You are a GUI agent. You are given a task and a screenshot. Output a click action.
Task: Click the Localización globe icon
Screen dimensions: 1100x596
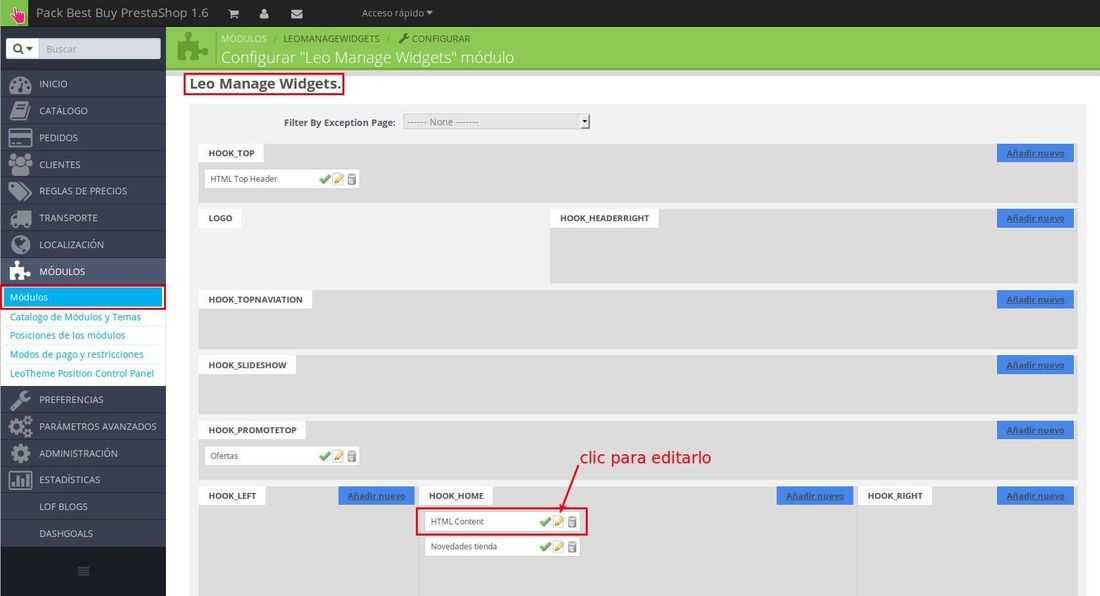20,244
